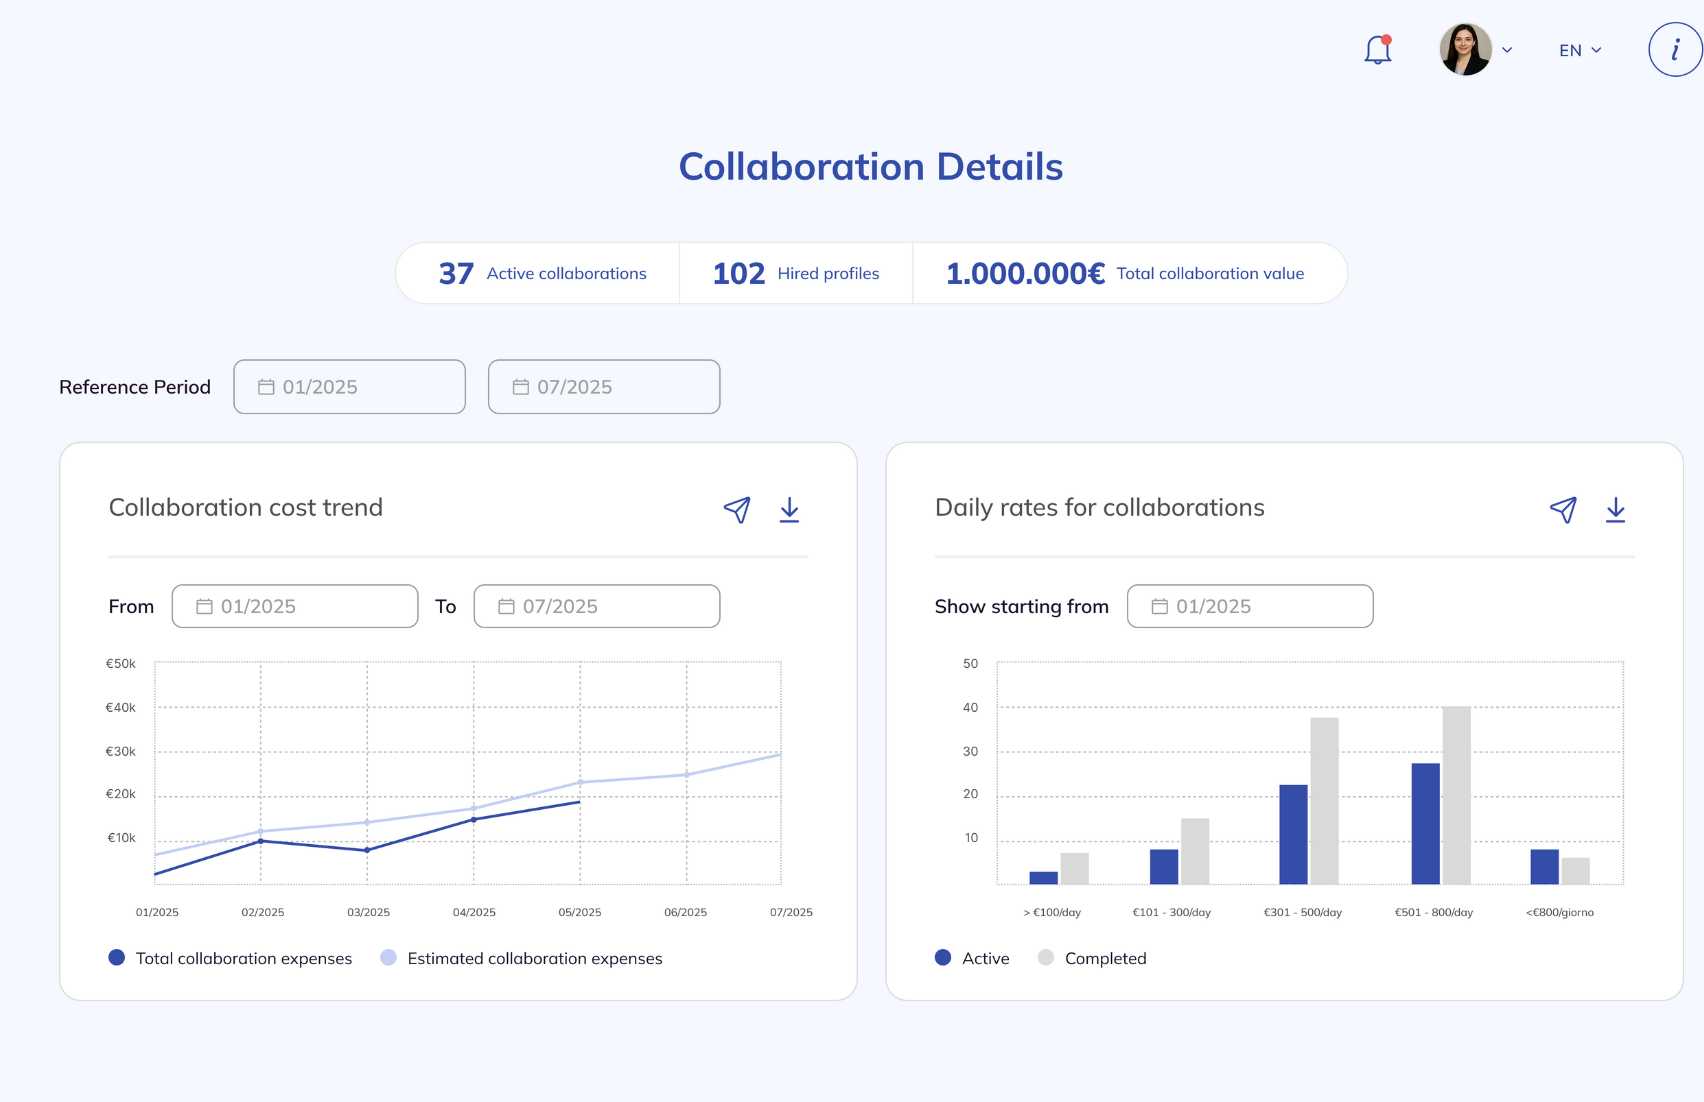Select the 102 Hired profiles card
Viewport: 1704px width, 1102px height.
point(795,272)
